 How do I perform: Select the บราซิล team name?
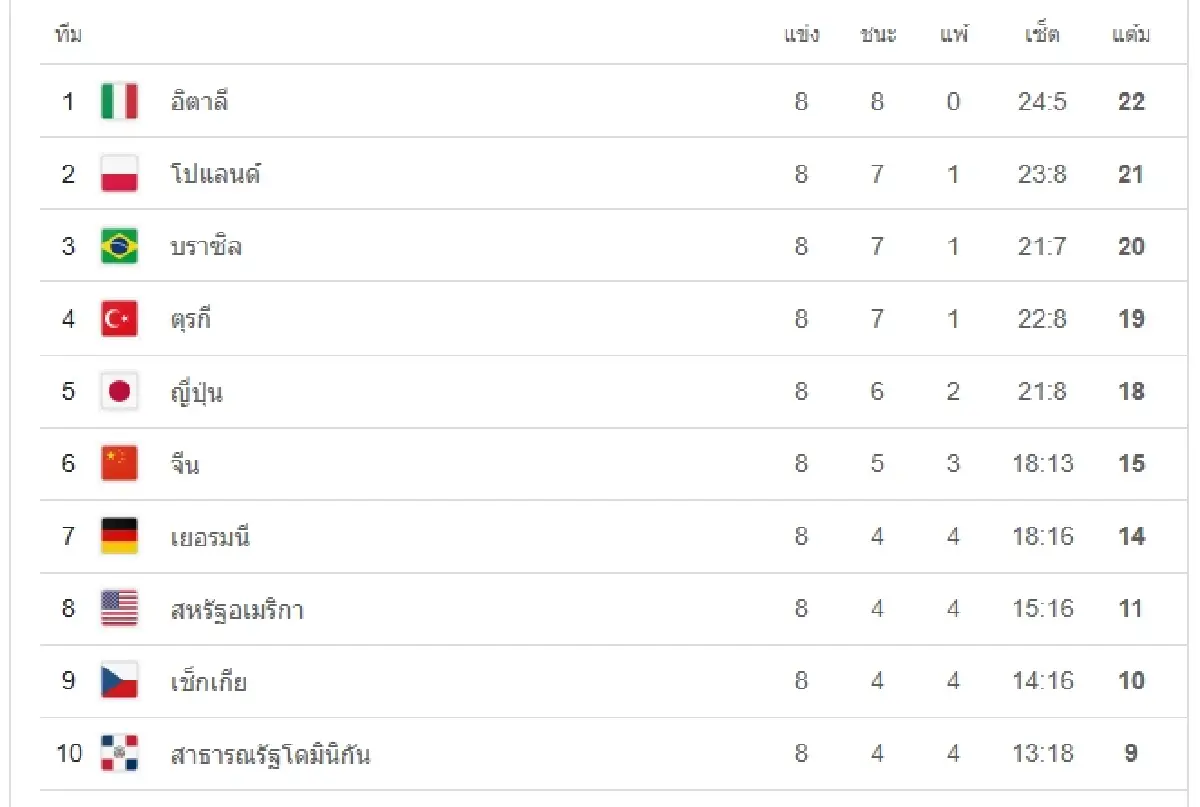pyautogui.click(x=206, y=246)
